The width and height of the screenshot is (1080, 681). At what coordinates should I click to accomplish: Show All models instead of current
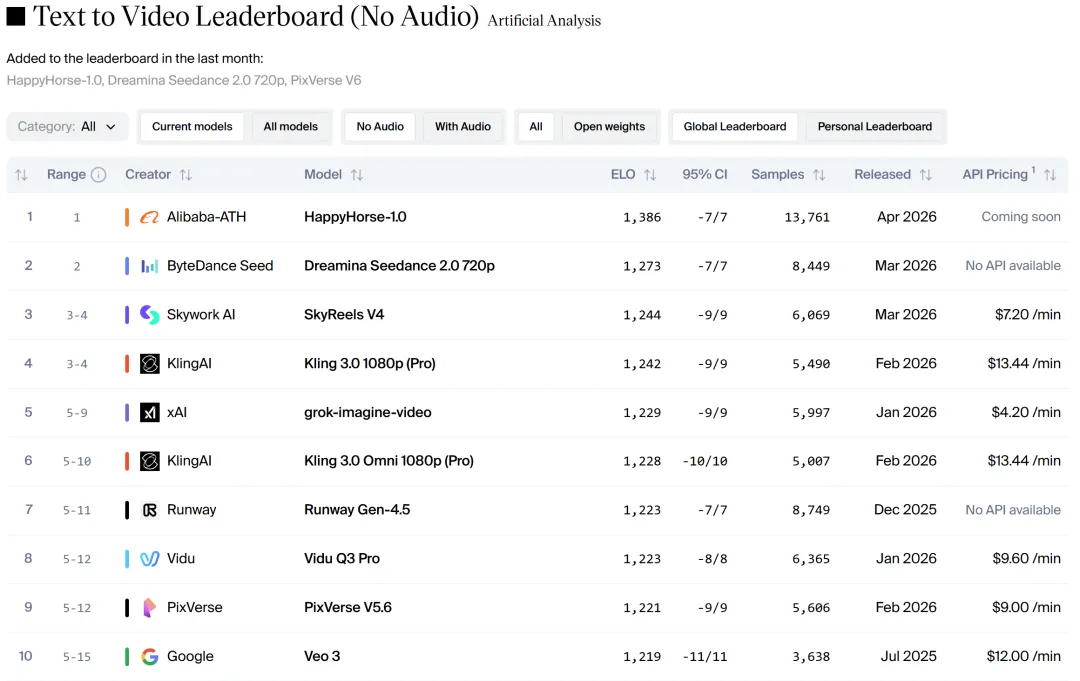coord(290,127)
